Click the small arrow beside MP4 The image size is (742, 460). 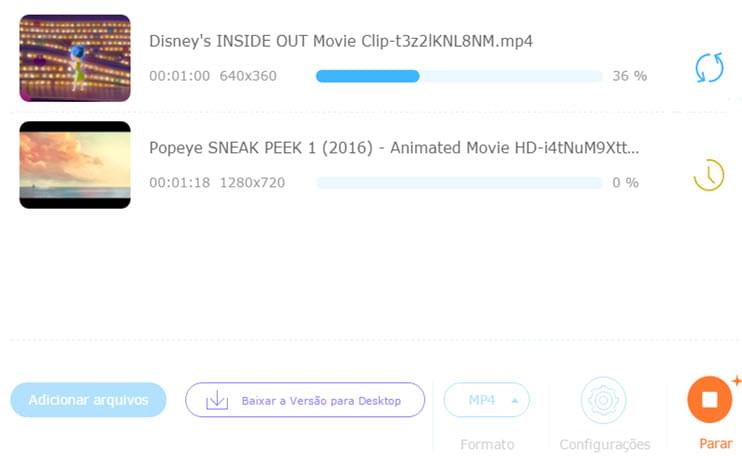point(515,400)
